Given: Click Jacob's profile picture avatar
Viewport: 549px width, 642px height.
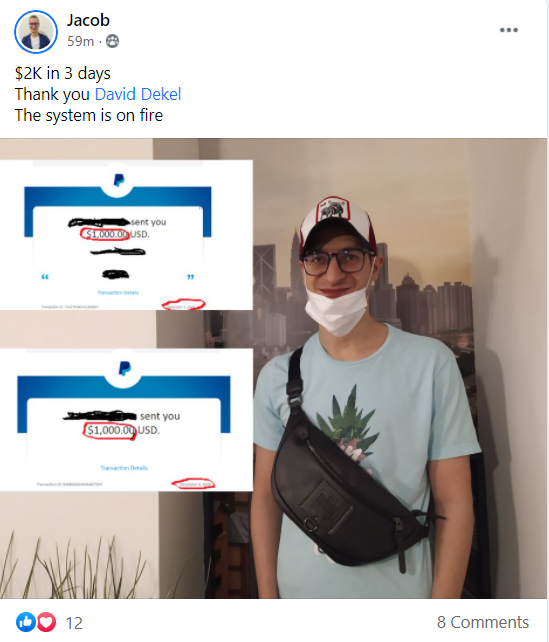Looking at the screenshot, I should [x=36, y=32].
